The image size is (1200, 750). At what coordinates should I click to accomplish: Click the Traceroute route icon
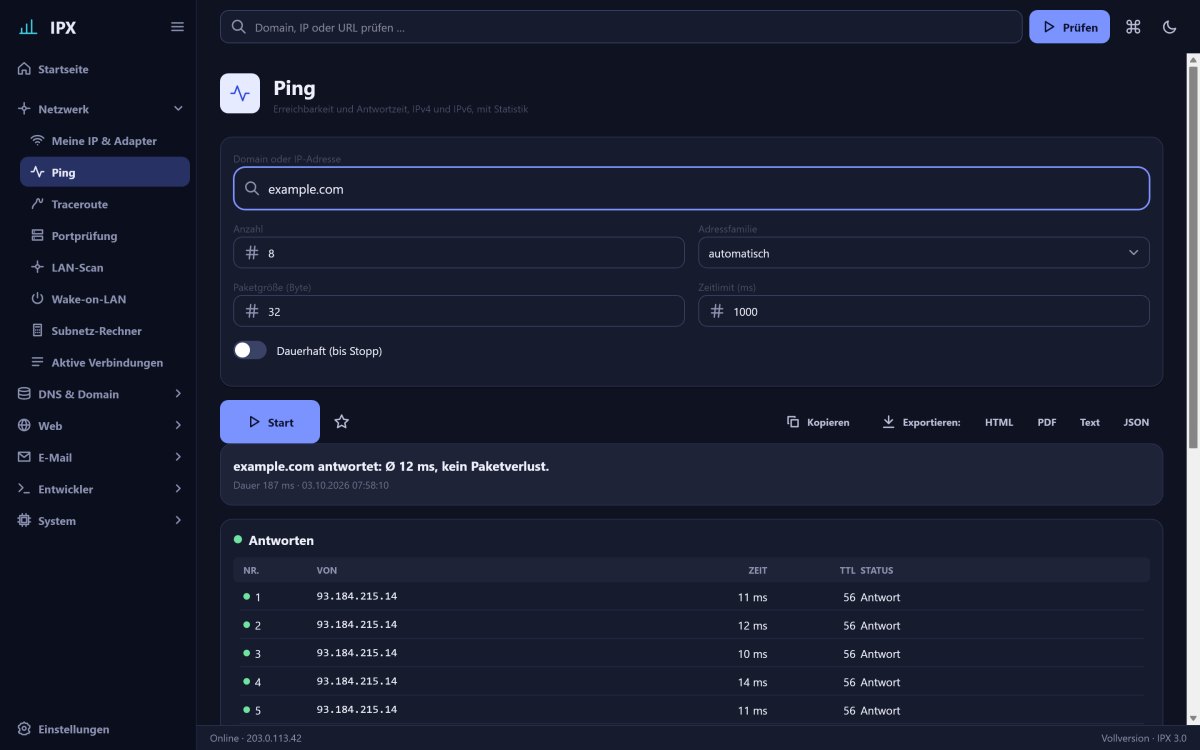coord(38,204)
